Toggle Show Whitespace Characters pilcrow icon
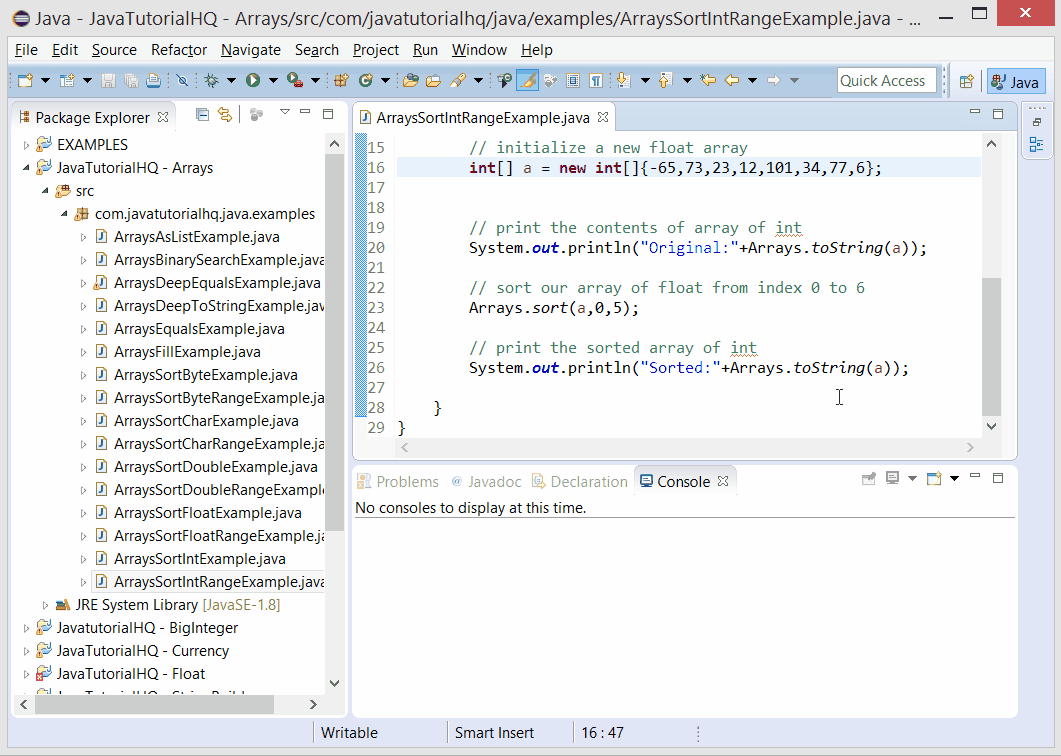Screen dimensions: 1061x756 pos(596,81)
